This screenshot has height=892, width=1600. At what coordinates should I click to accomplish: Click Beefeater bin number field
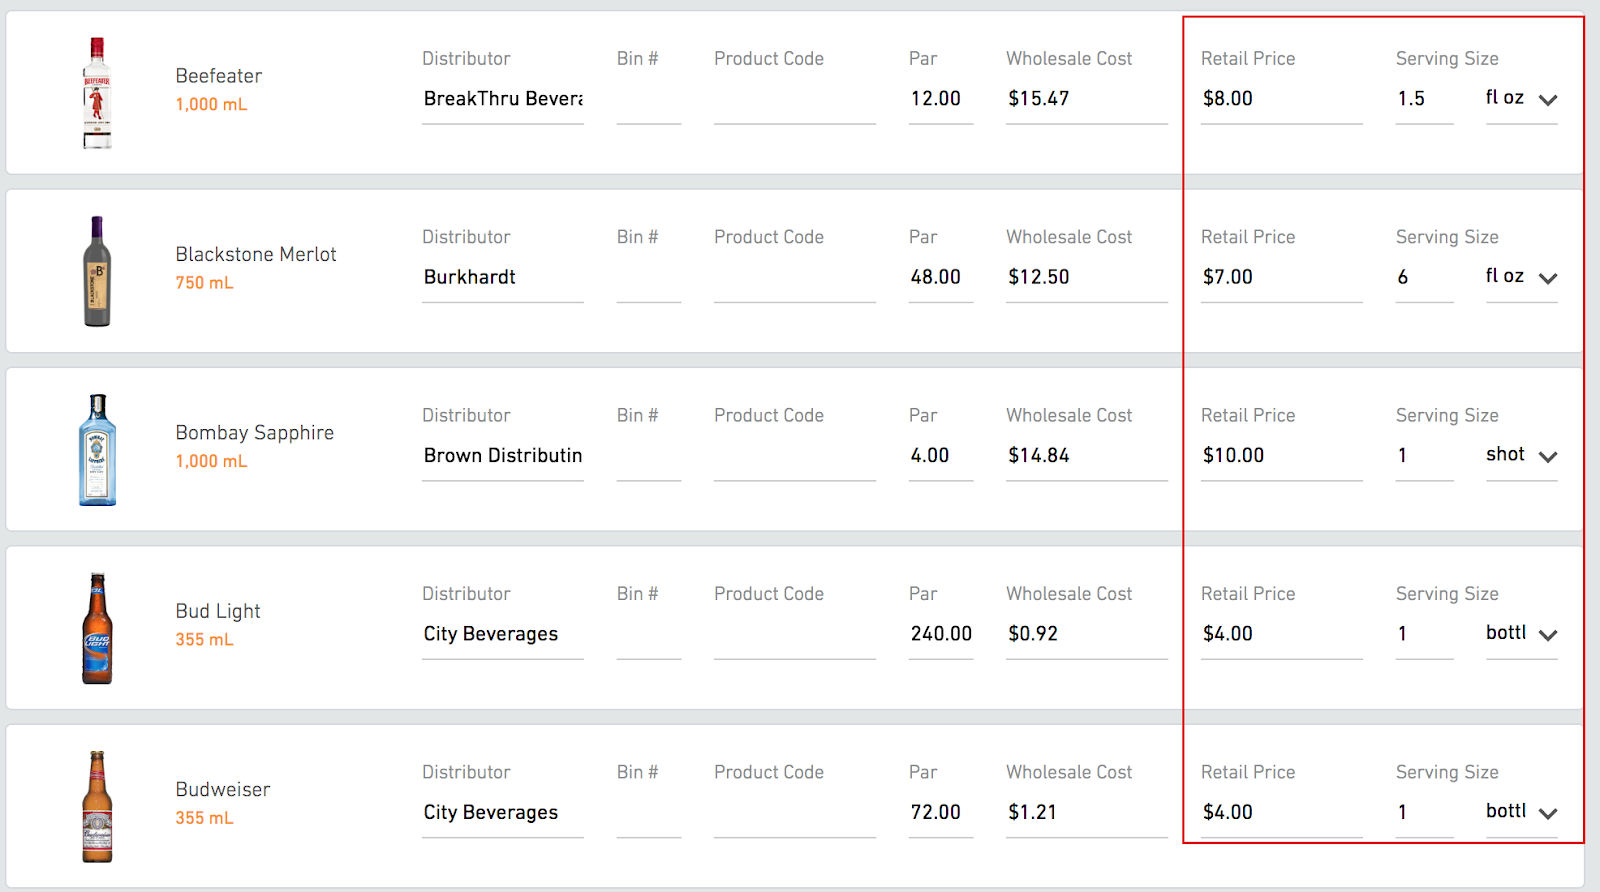(648, 100)
